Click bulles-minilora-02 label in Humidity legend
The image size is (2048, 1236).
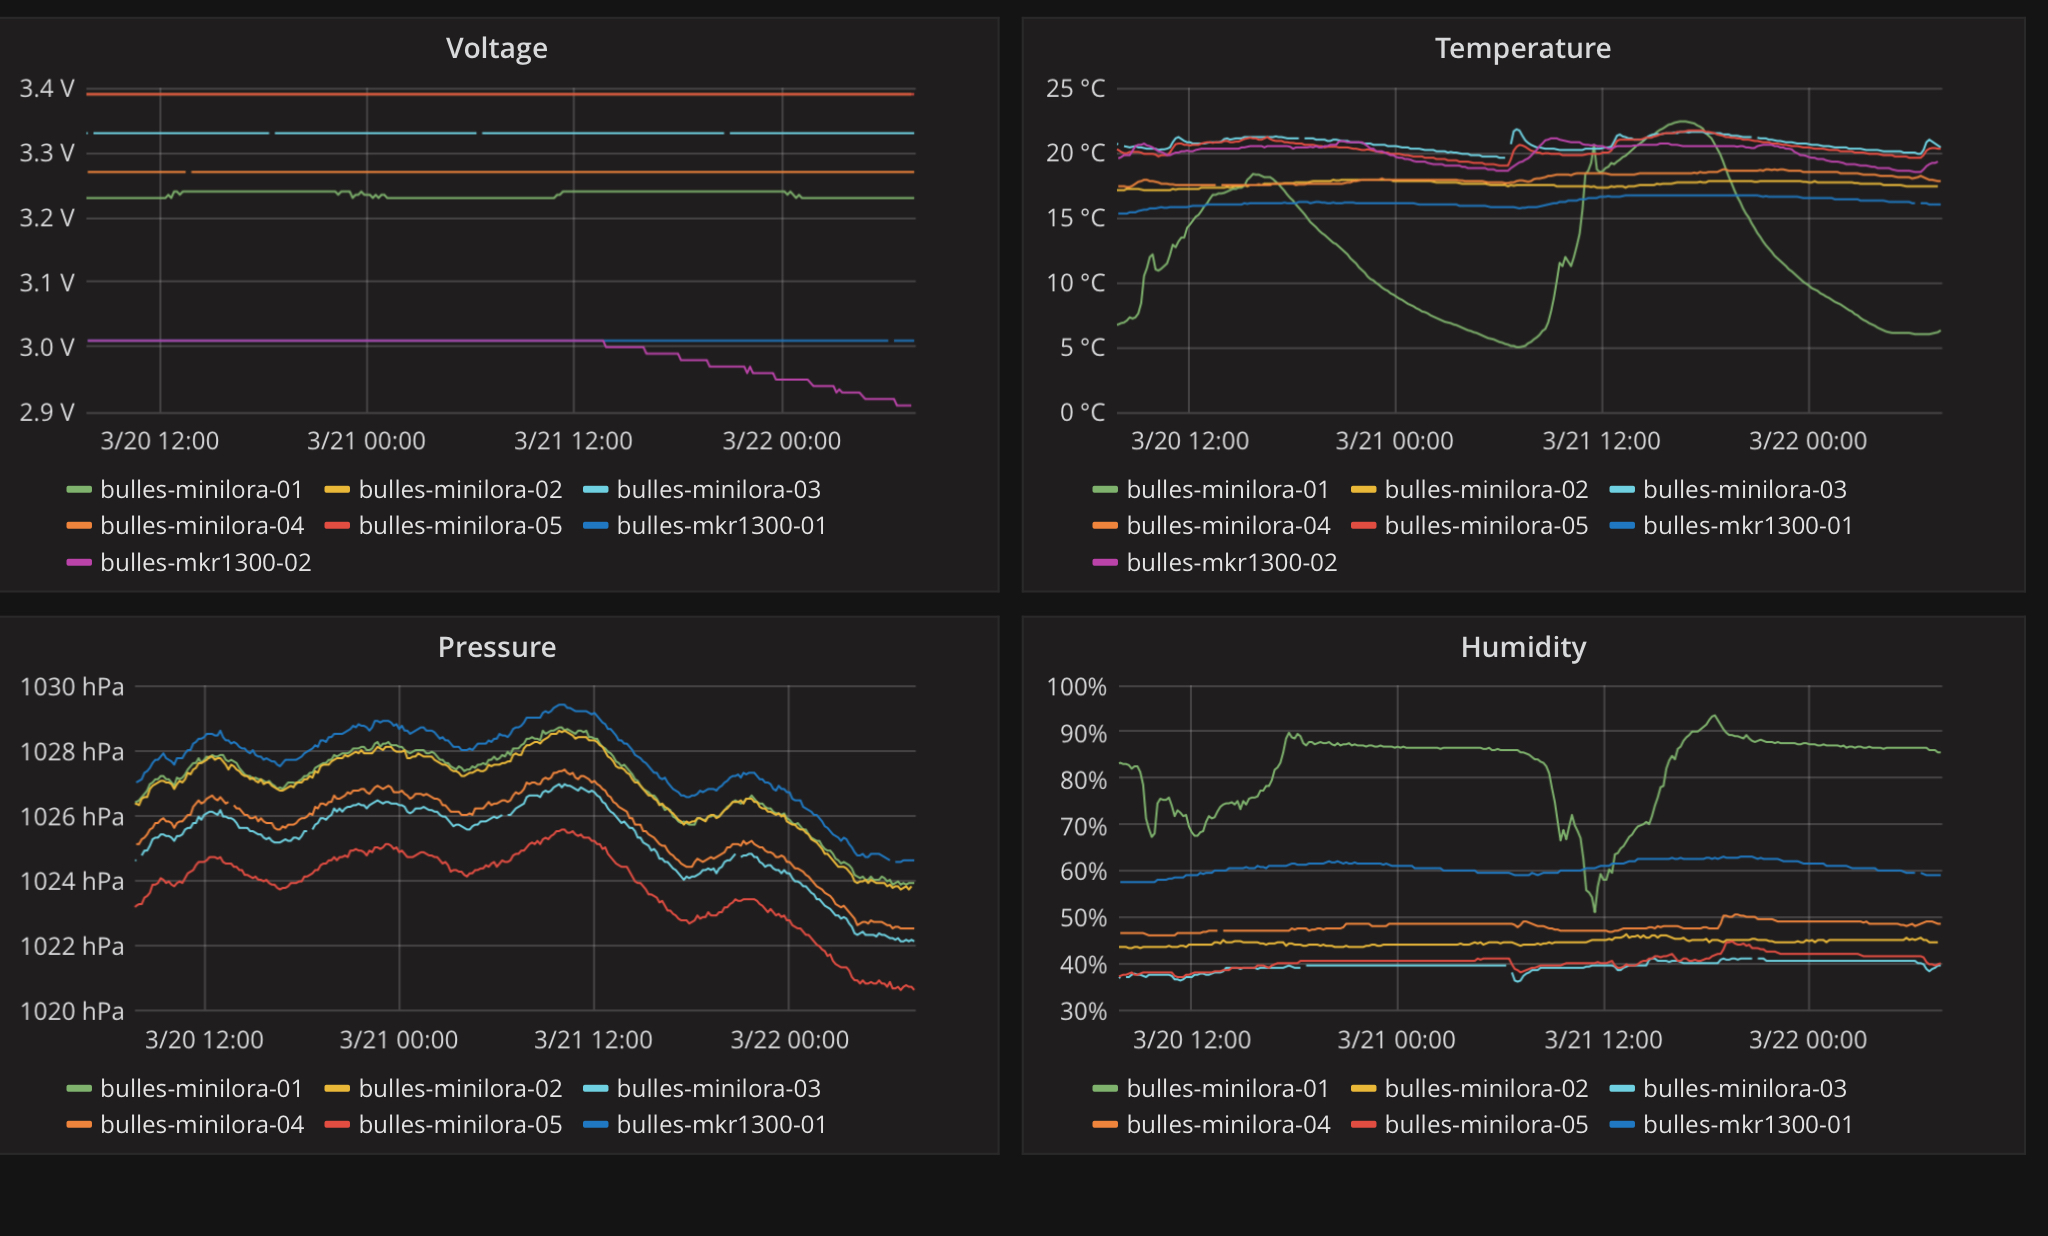[1485, 1088]
